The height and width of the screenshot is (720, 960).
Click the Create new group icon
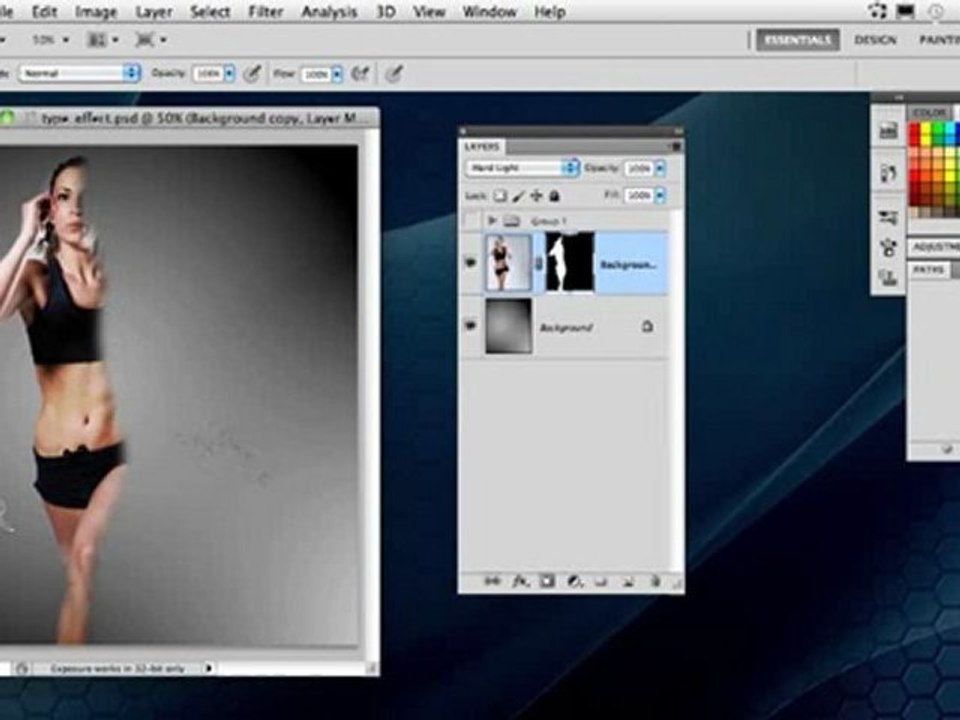click(601, 581)
